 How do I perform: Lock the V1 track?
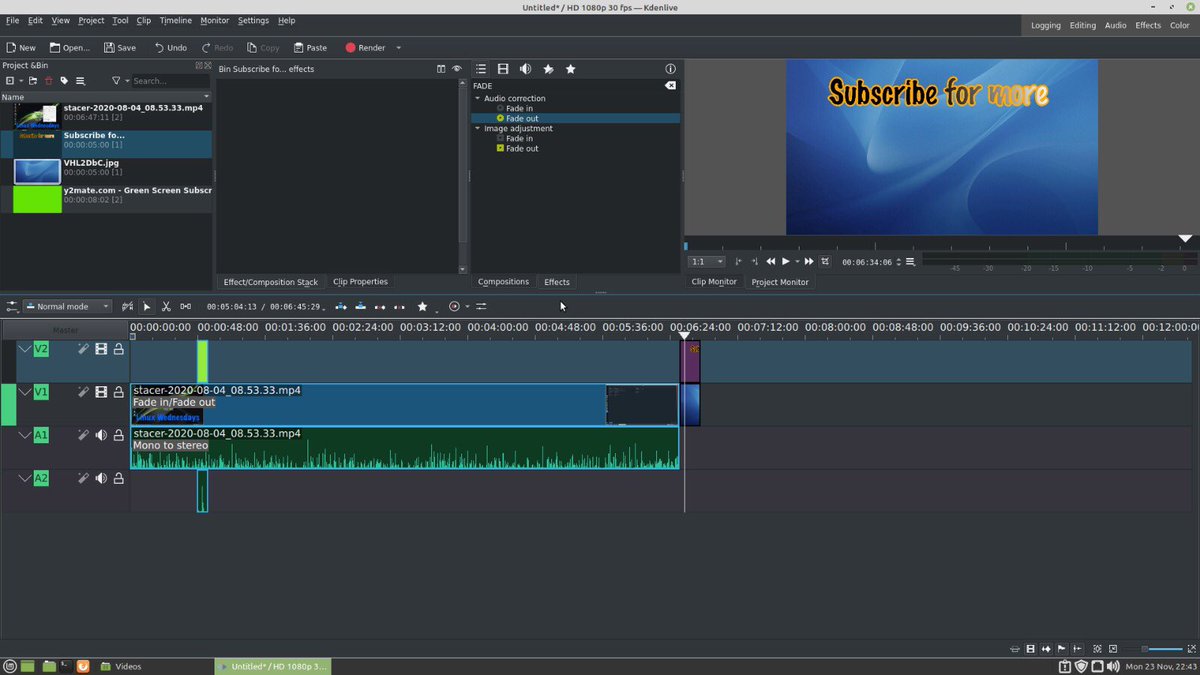point(118,392)
